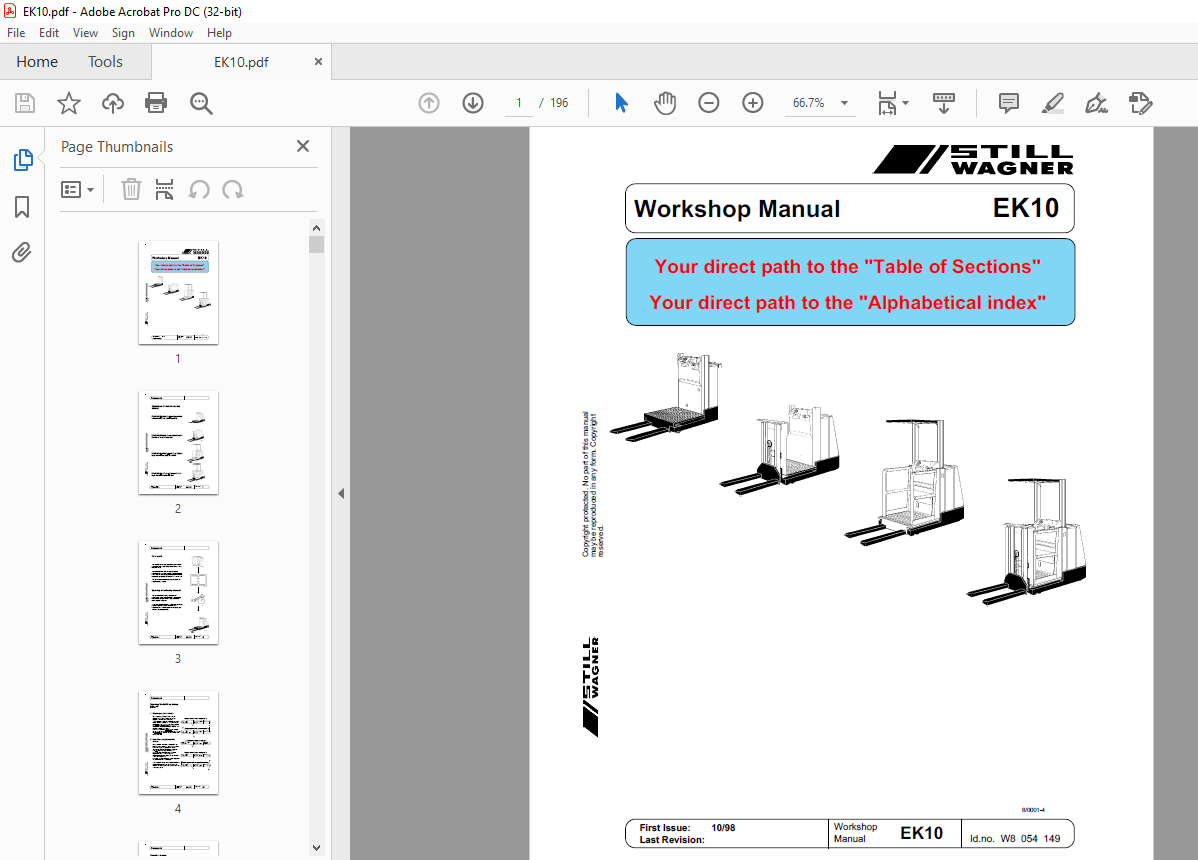Zoom in with plus icon
This screenshot has height=860, width=1198.
coord(753,103)
